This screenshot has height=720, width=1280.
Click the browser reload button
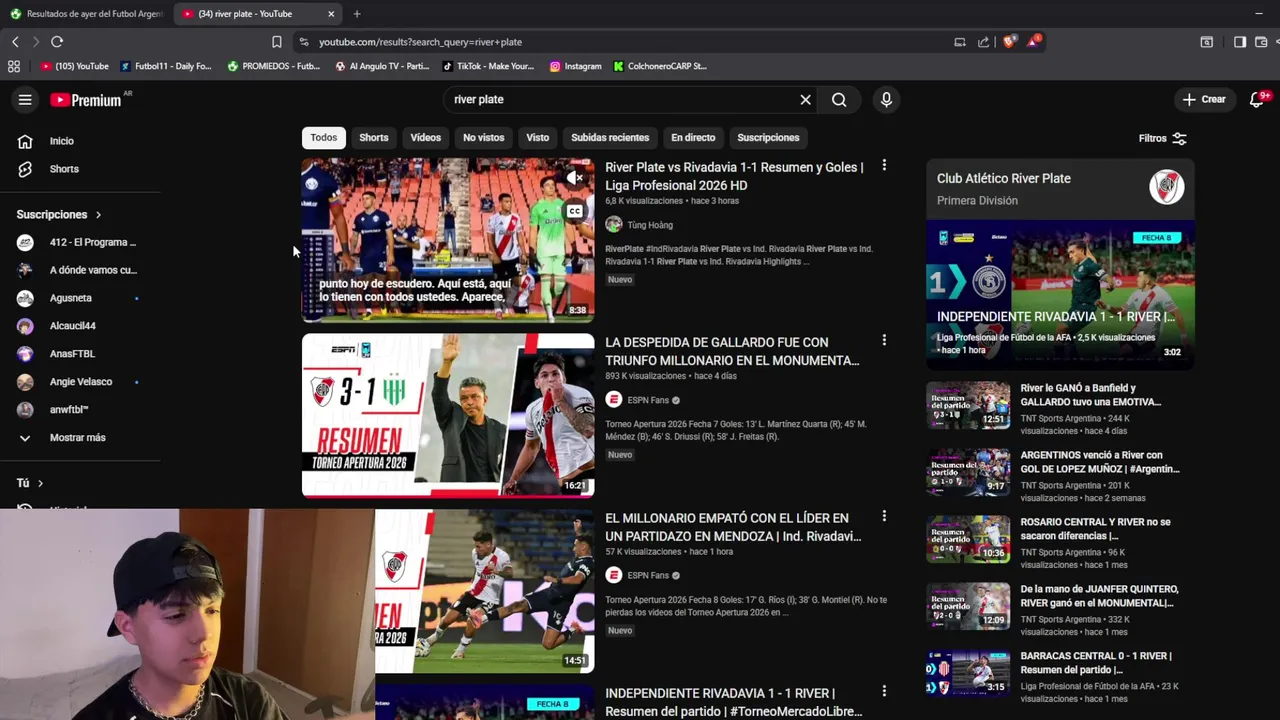(57, 42)
